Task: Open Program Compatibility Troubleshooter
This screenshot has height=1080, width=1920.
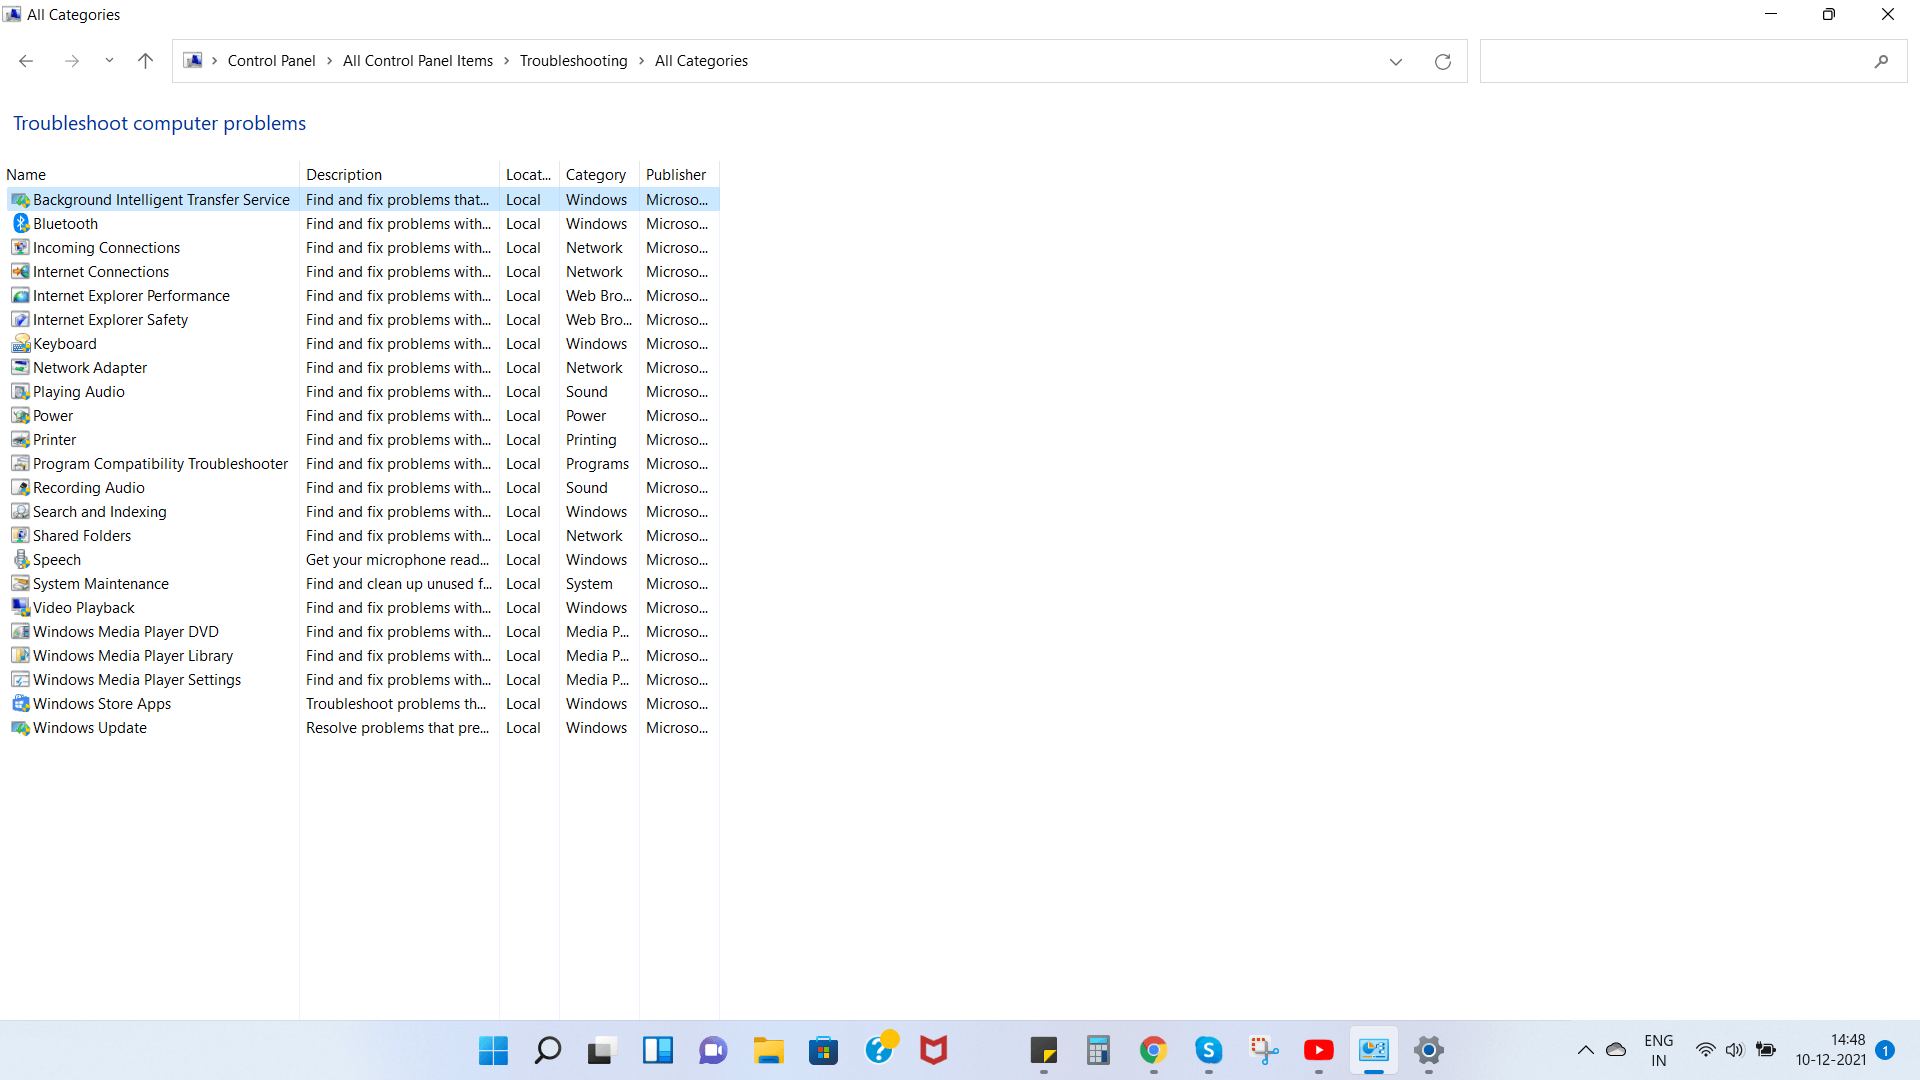Action: [160, 463]
